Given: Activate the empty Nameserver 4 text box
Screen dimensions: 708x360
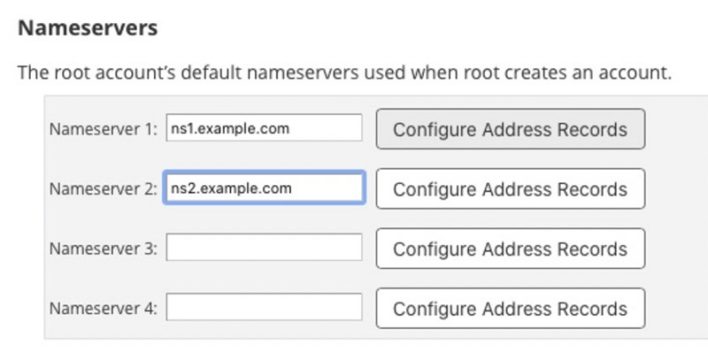Looking at the screenshot, I should coord(264,308).
